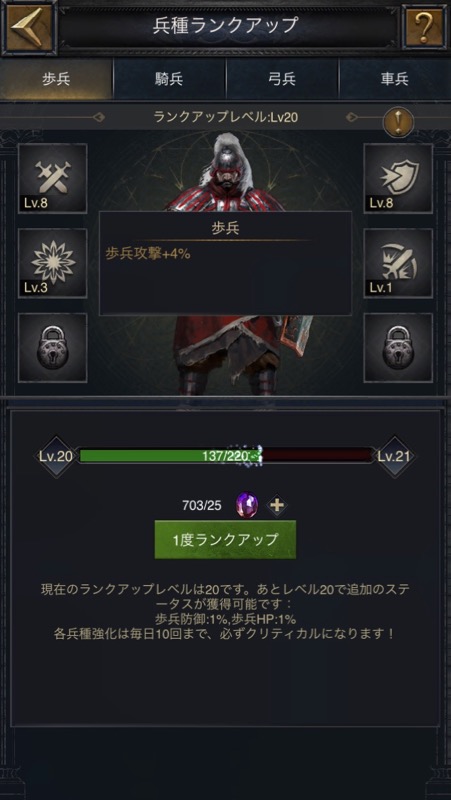The width and height of the screenshot is (451, 800).
Task: Open the question mark help icon
Action: point(424,28)
